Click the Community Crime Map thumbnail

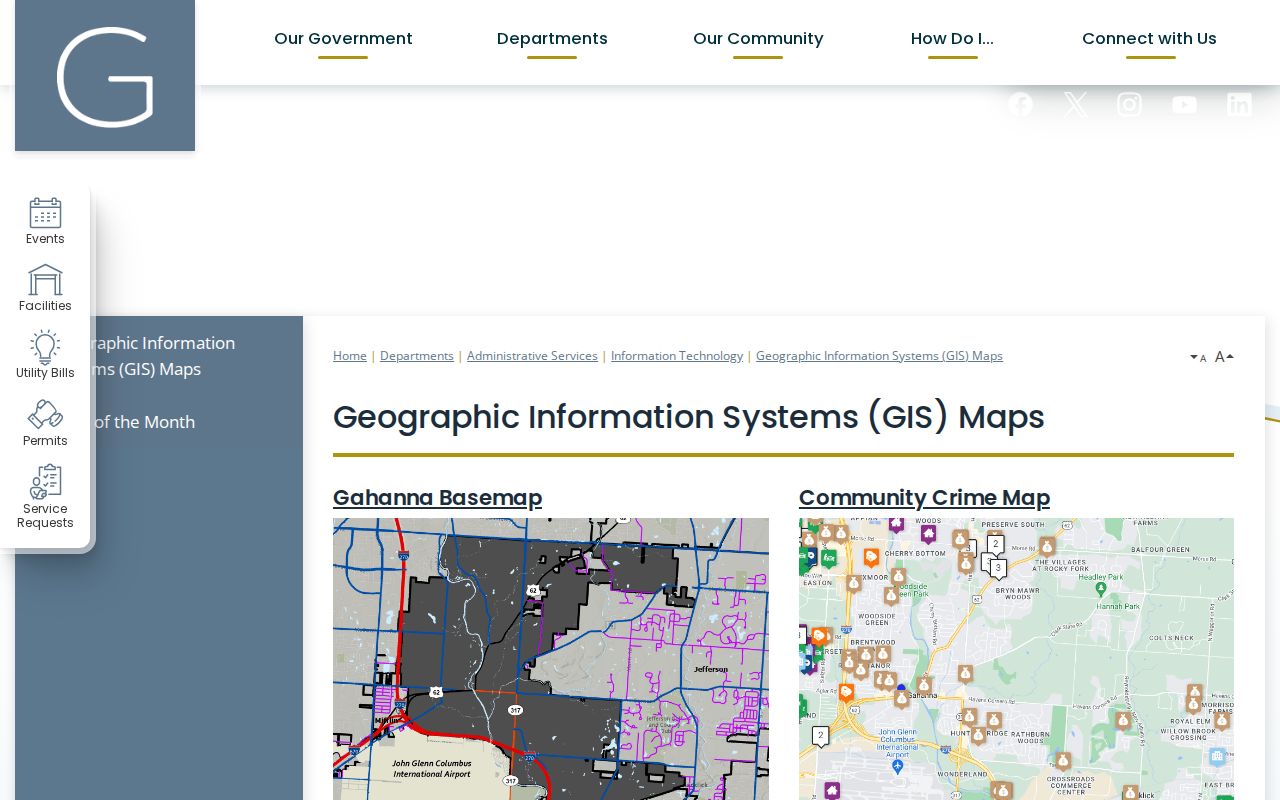(1016, 659)
